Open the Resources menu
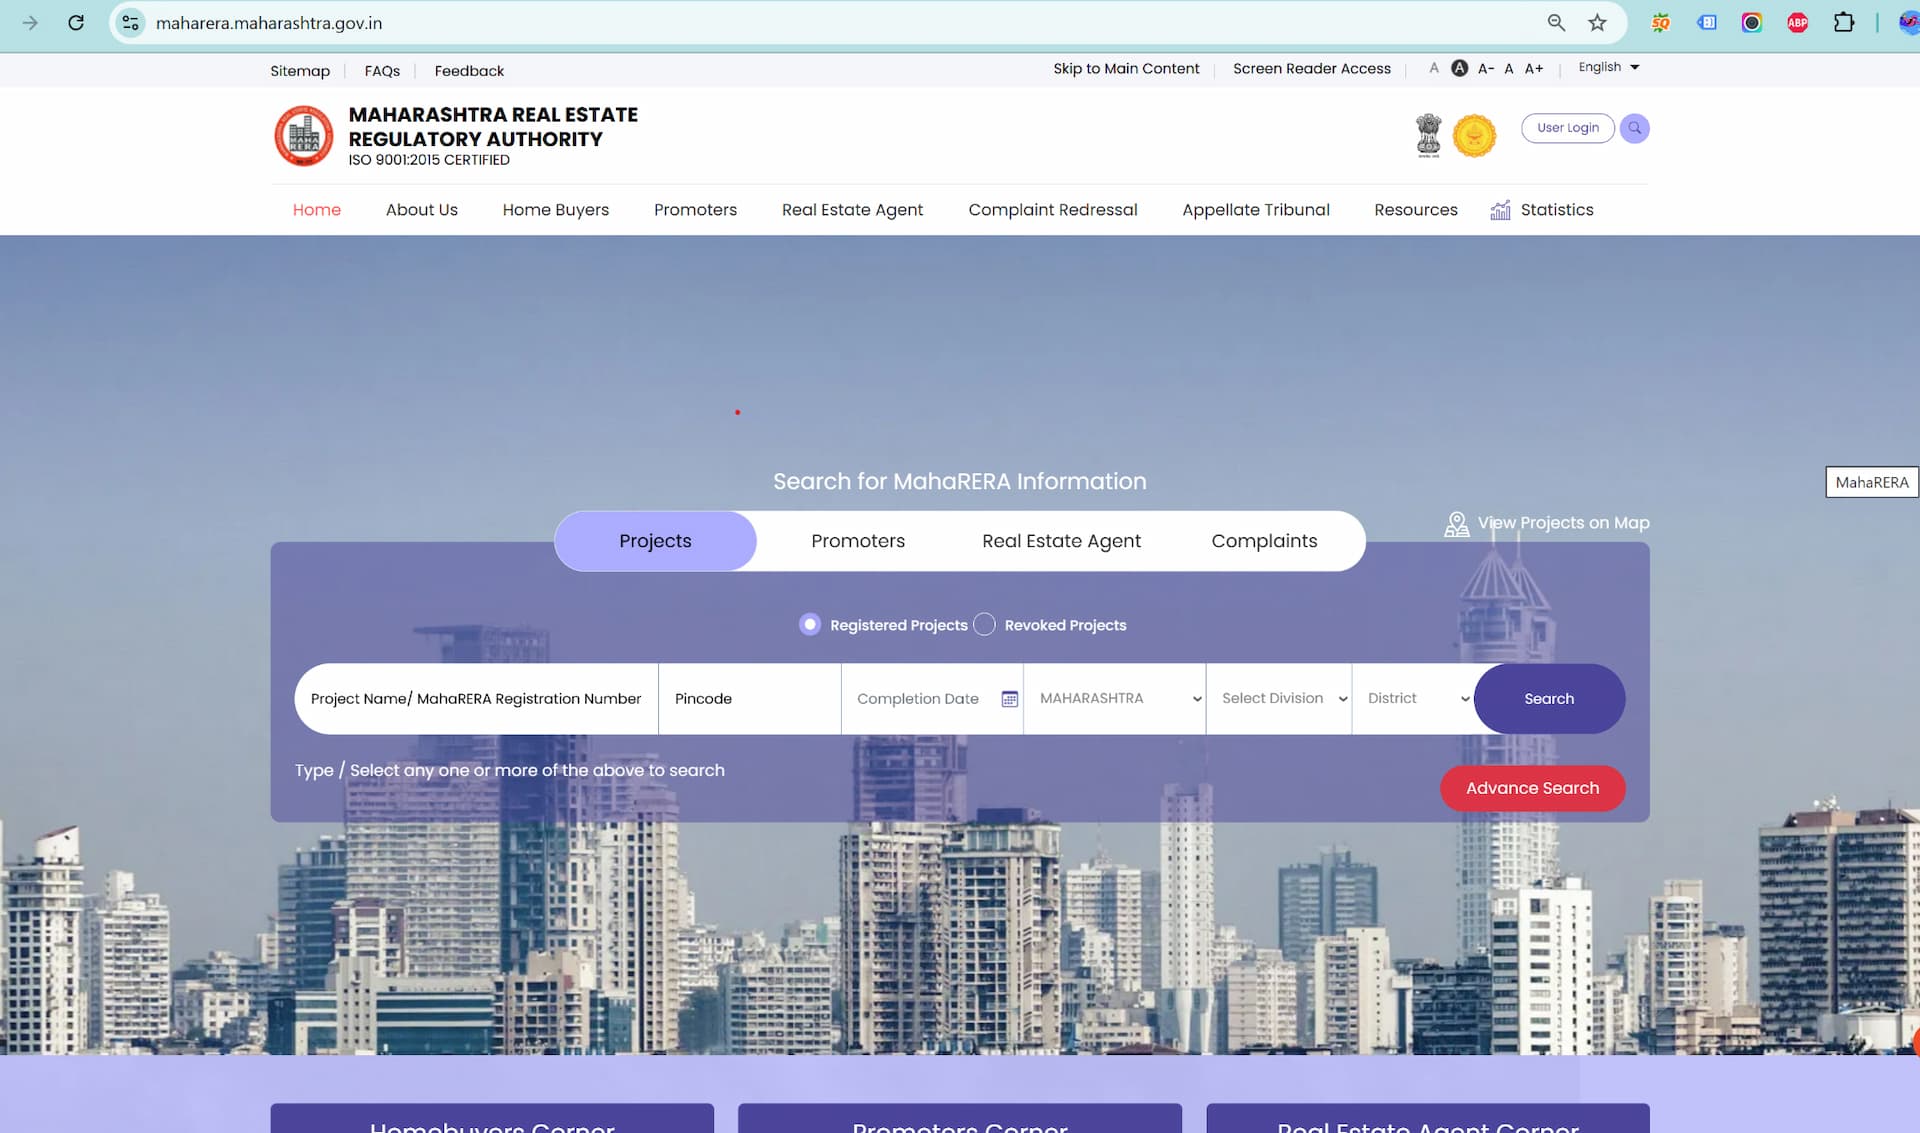 [x=1416, y=210]
